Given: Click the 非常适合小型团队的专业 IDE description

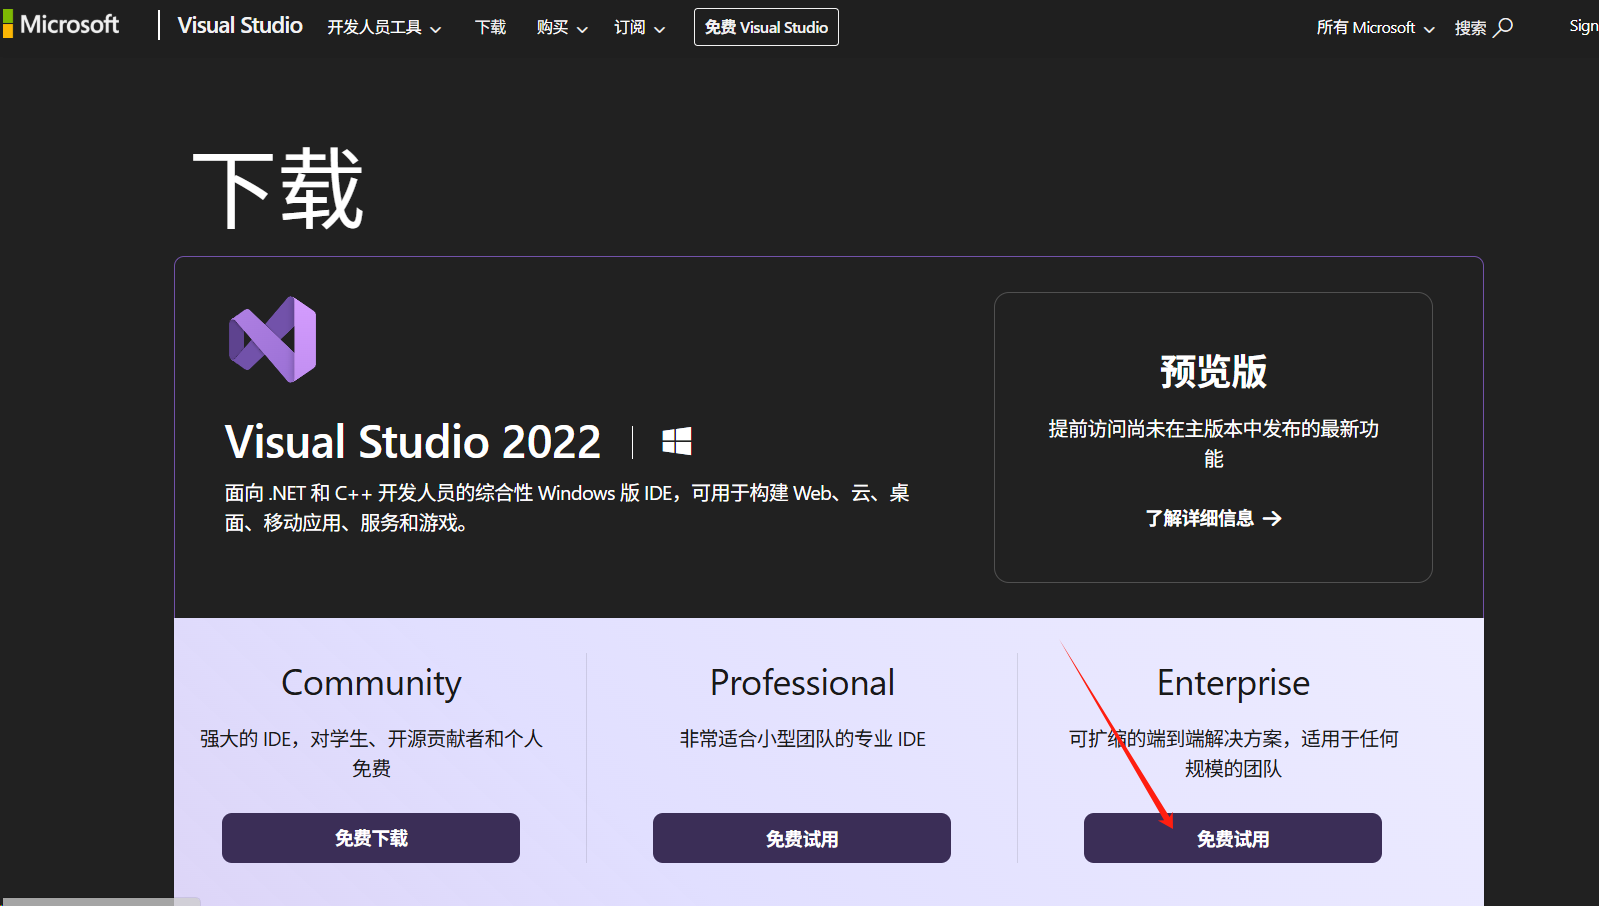Looking at the screenshot, I should (x=802, y=739).
